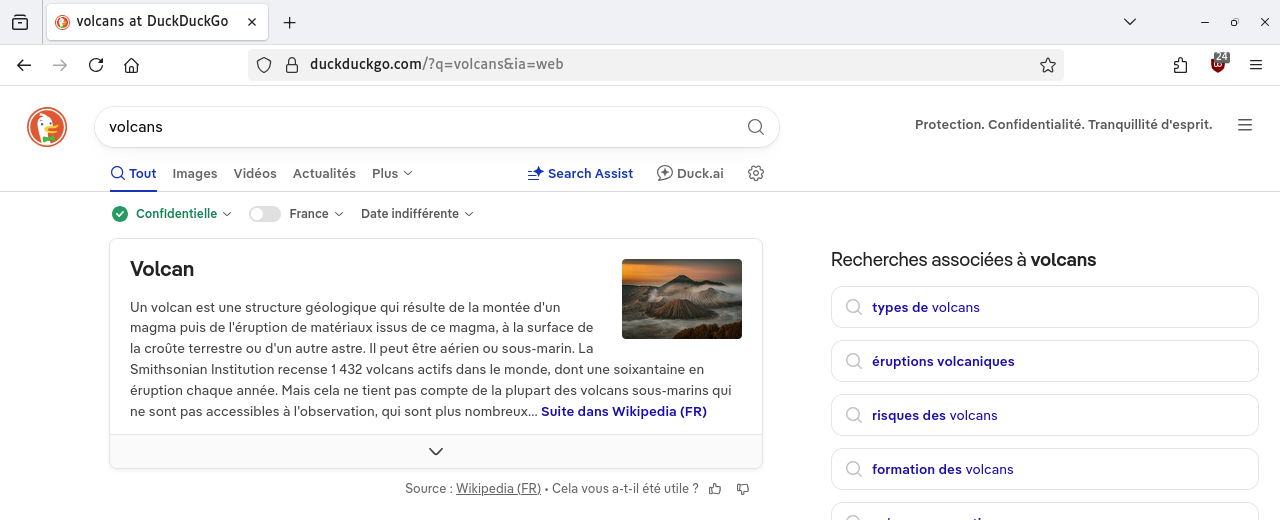Open the Firefox View icon
Screen dimensions: 1280x520
[x=20, y=22]
